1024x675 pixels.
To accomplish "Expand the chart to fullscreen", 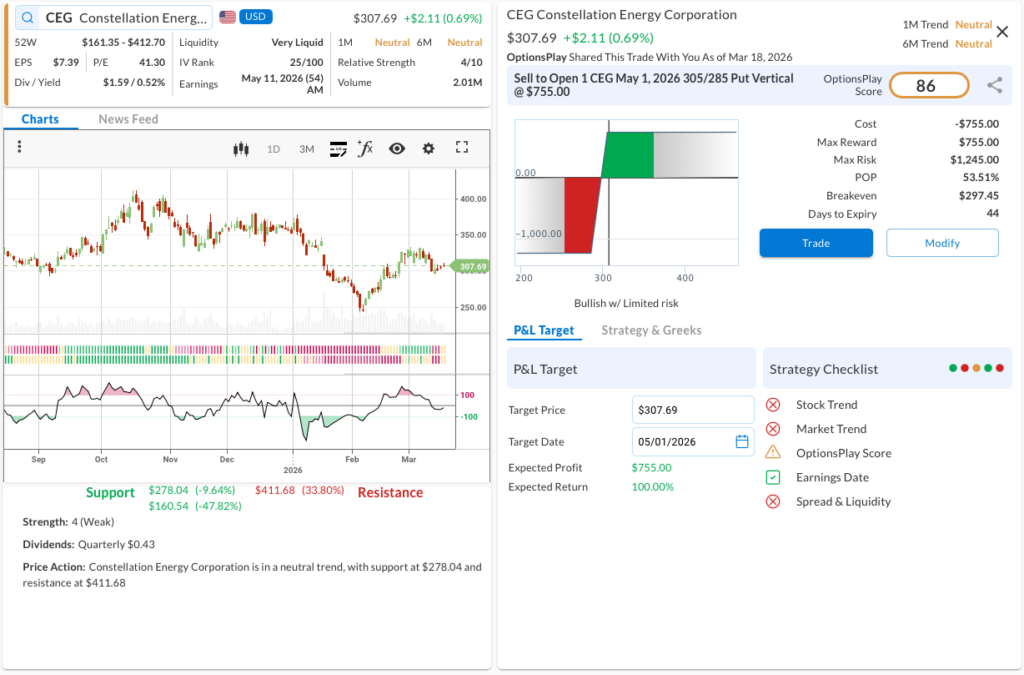I will 462,148.
